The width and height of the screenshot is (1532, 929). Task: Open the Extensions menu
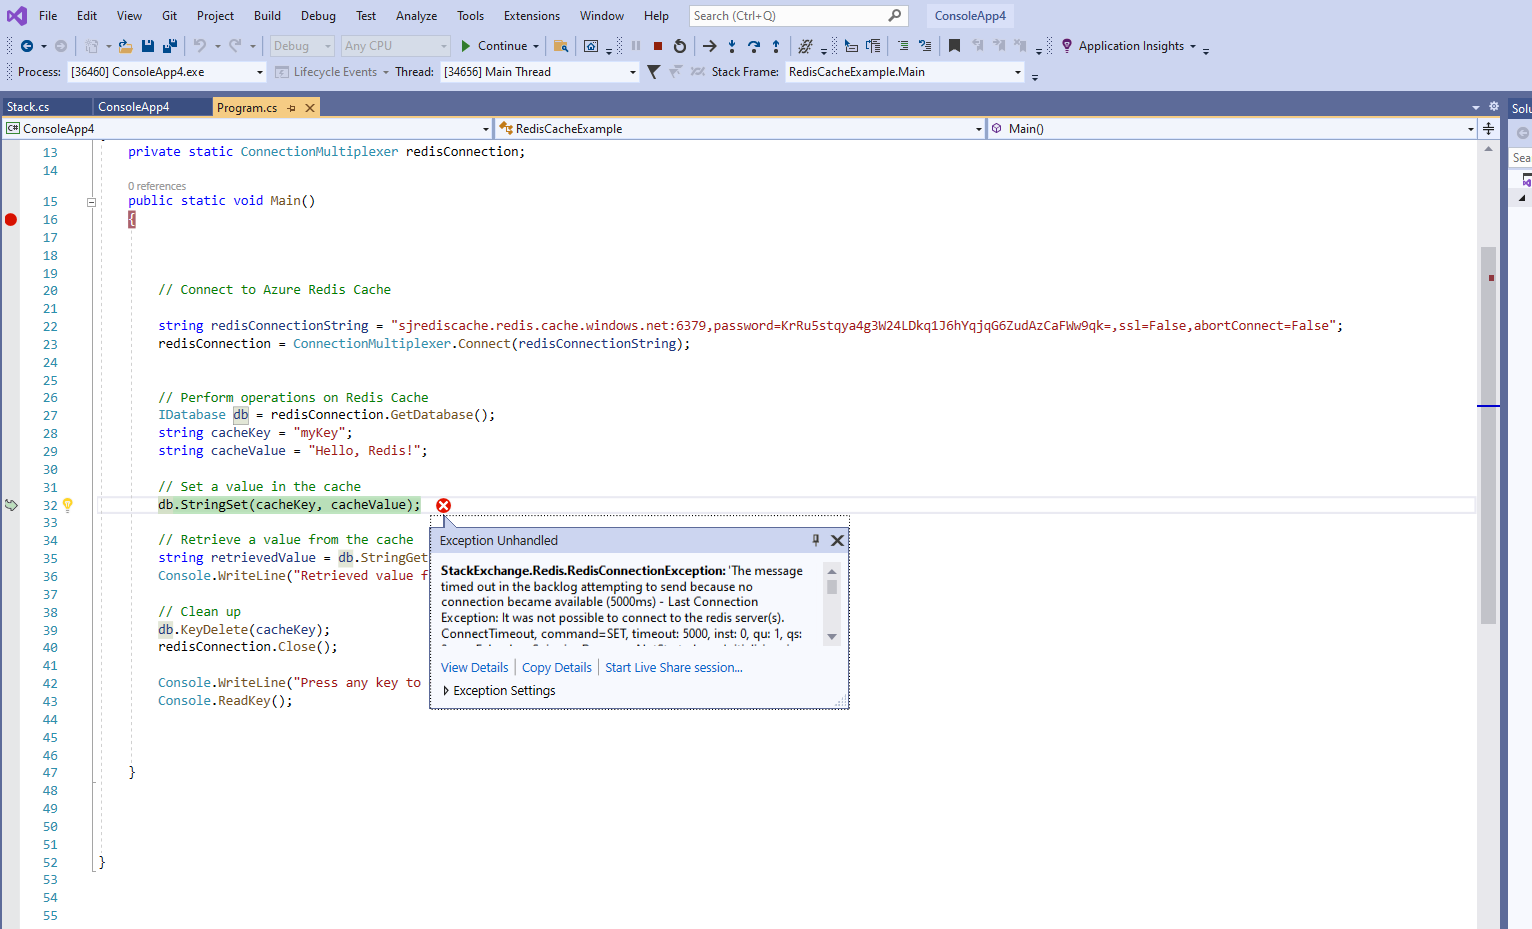532,16
